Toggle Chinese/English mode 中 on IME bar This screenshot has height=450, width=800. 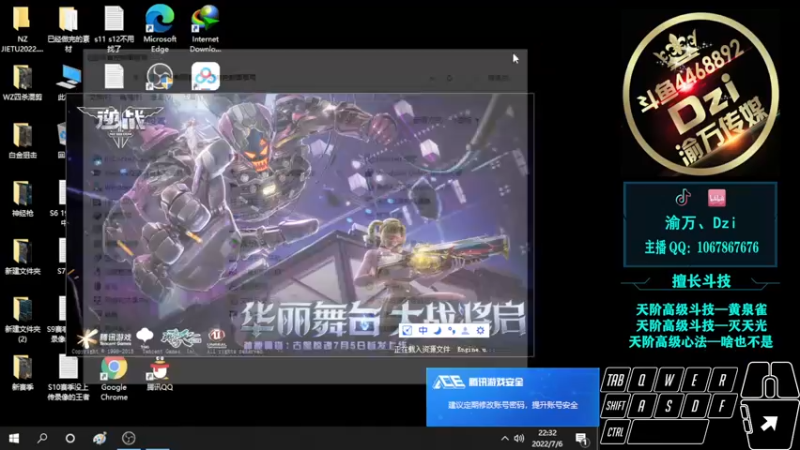point(423,331)
